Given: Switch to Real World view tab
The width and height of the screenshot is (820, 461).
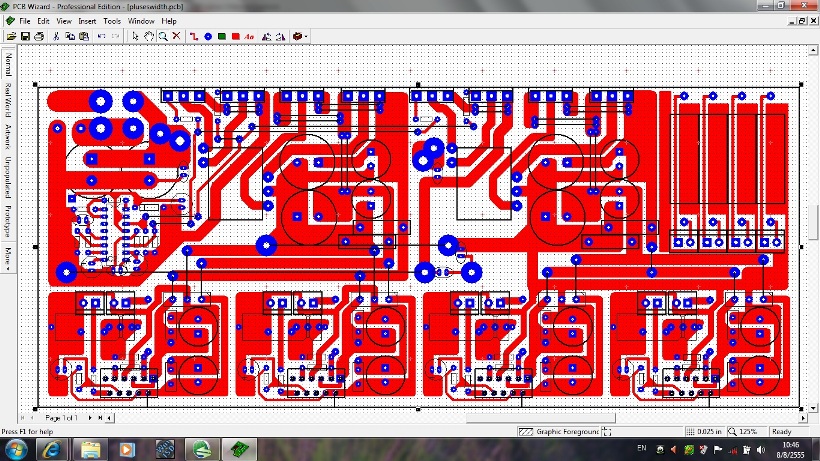Looking at the screenshot, I should coord(8,102).
